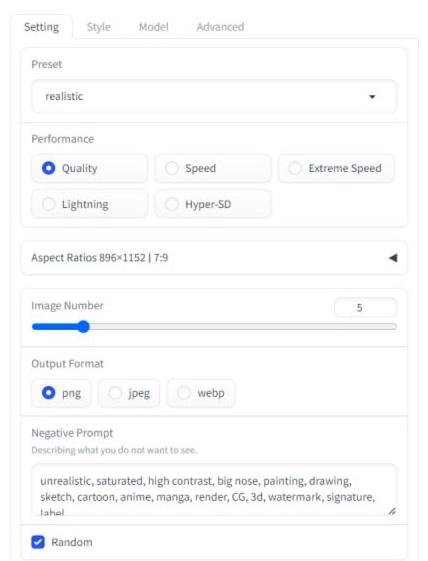Open the Model tab
428x561 pixels.
(154, 27)
